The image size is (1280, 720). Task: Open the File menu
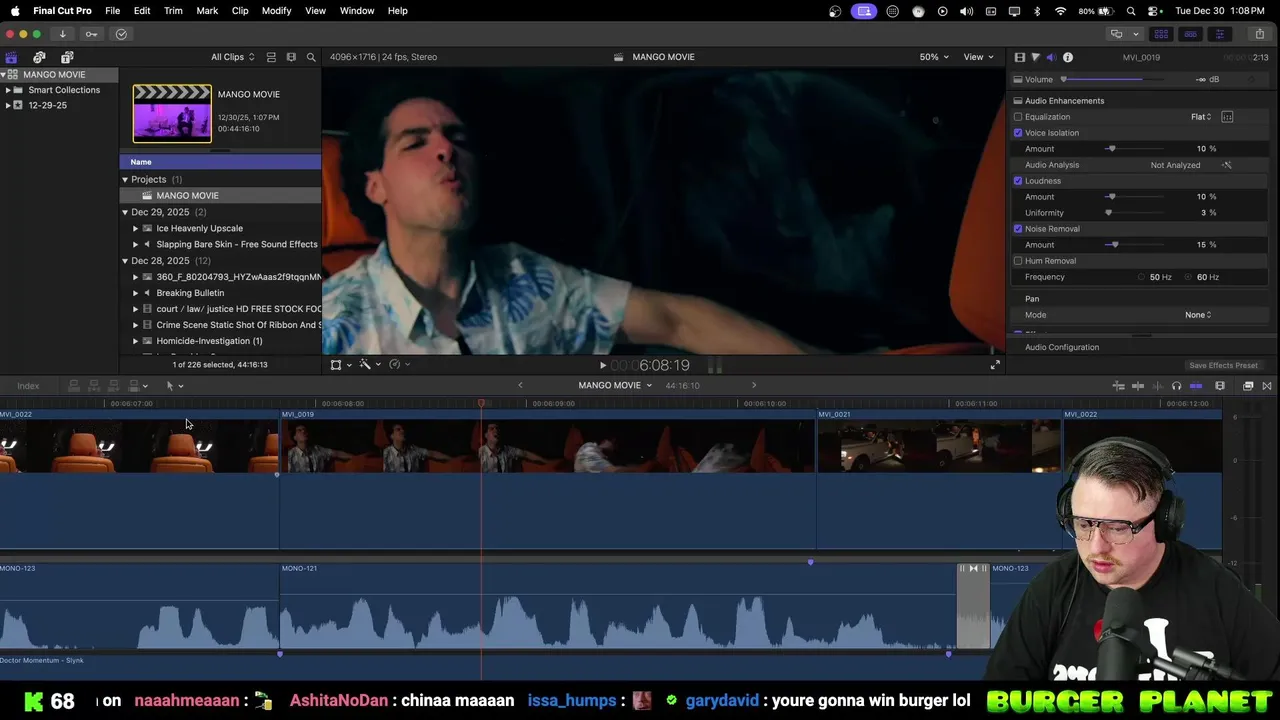pyautogui.click(x=113, y=11)
